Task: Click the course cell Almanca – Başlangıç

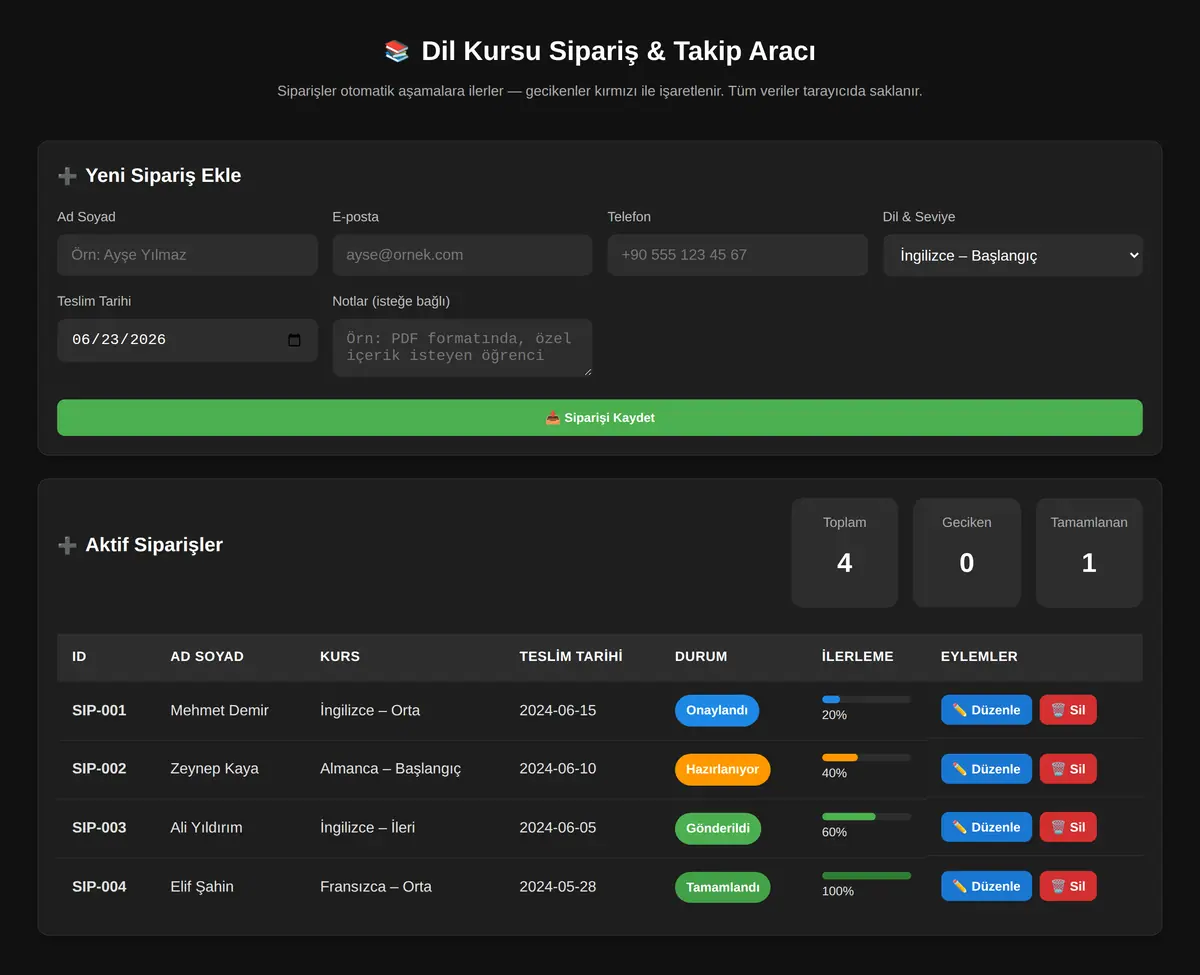Action: (391, 769)
